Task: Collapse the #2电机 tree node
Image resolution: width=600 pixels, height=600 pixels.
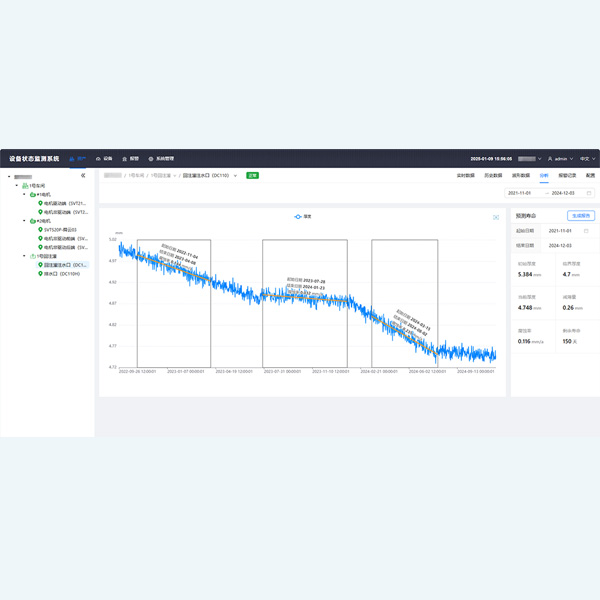Action: [x=23, y=221]
